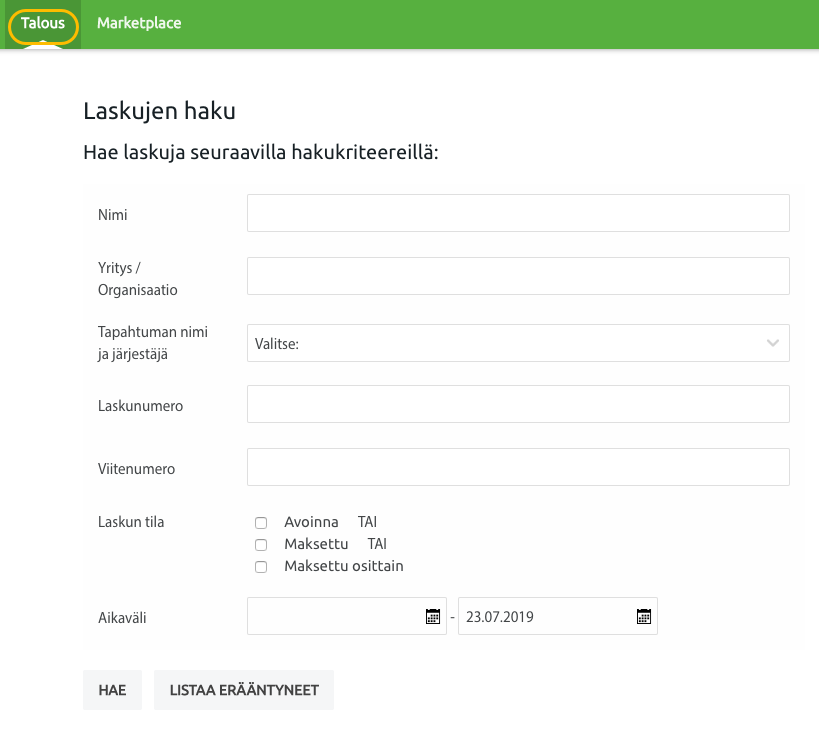Click the end date field showing 23.07.2019

pos(558,616)
